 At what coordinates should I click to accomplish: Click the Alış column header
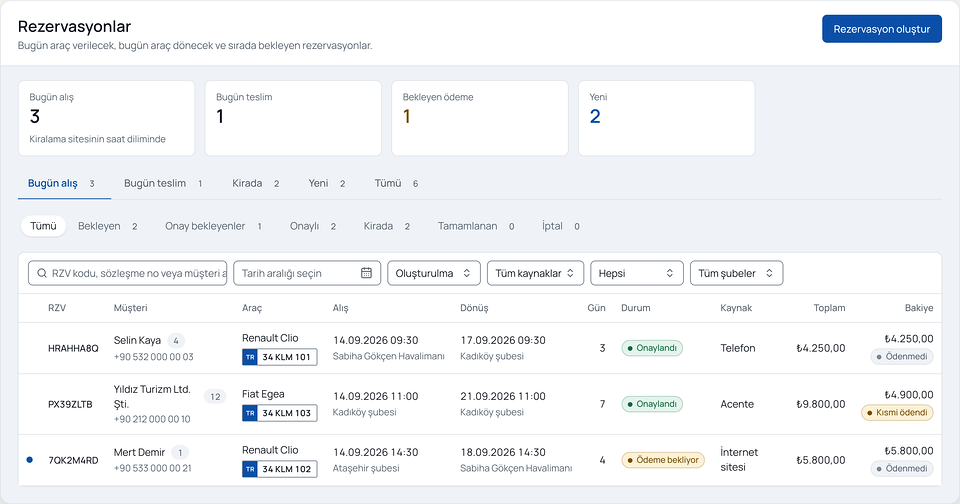[340, 308]
